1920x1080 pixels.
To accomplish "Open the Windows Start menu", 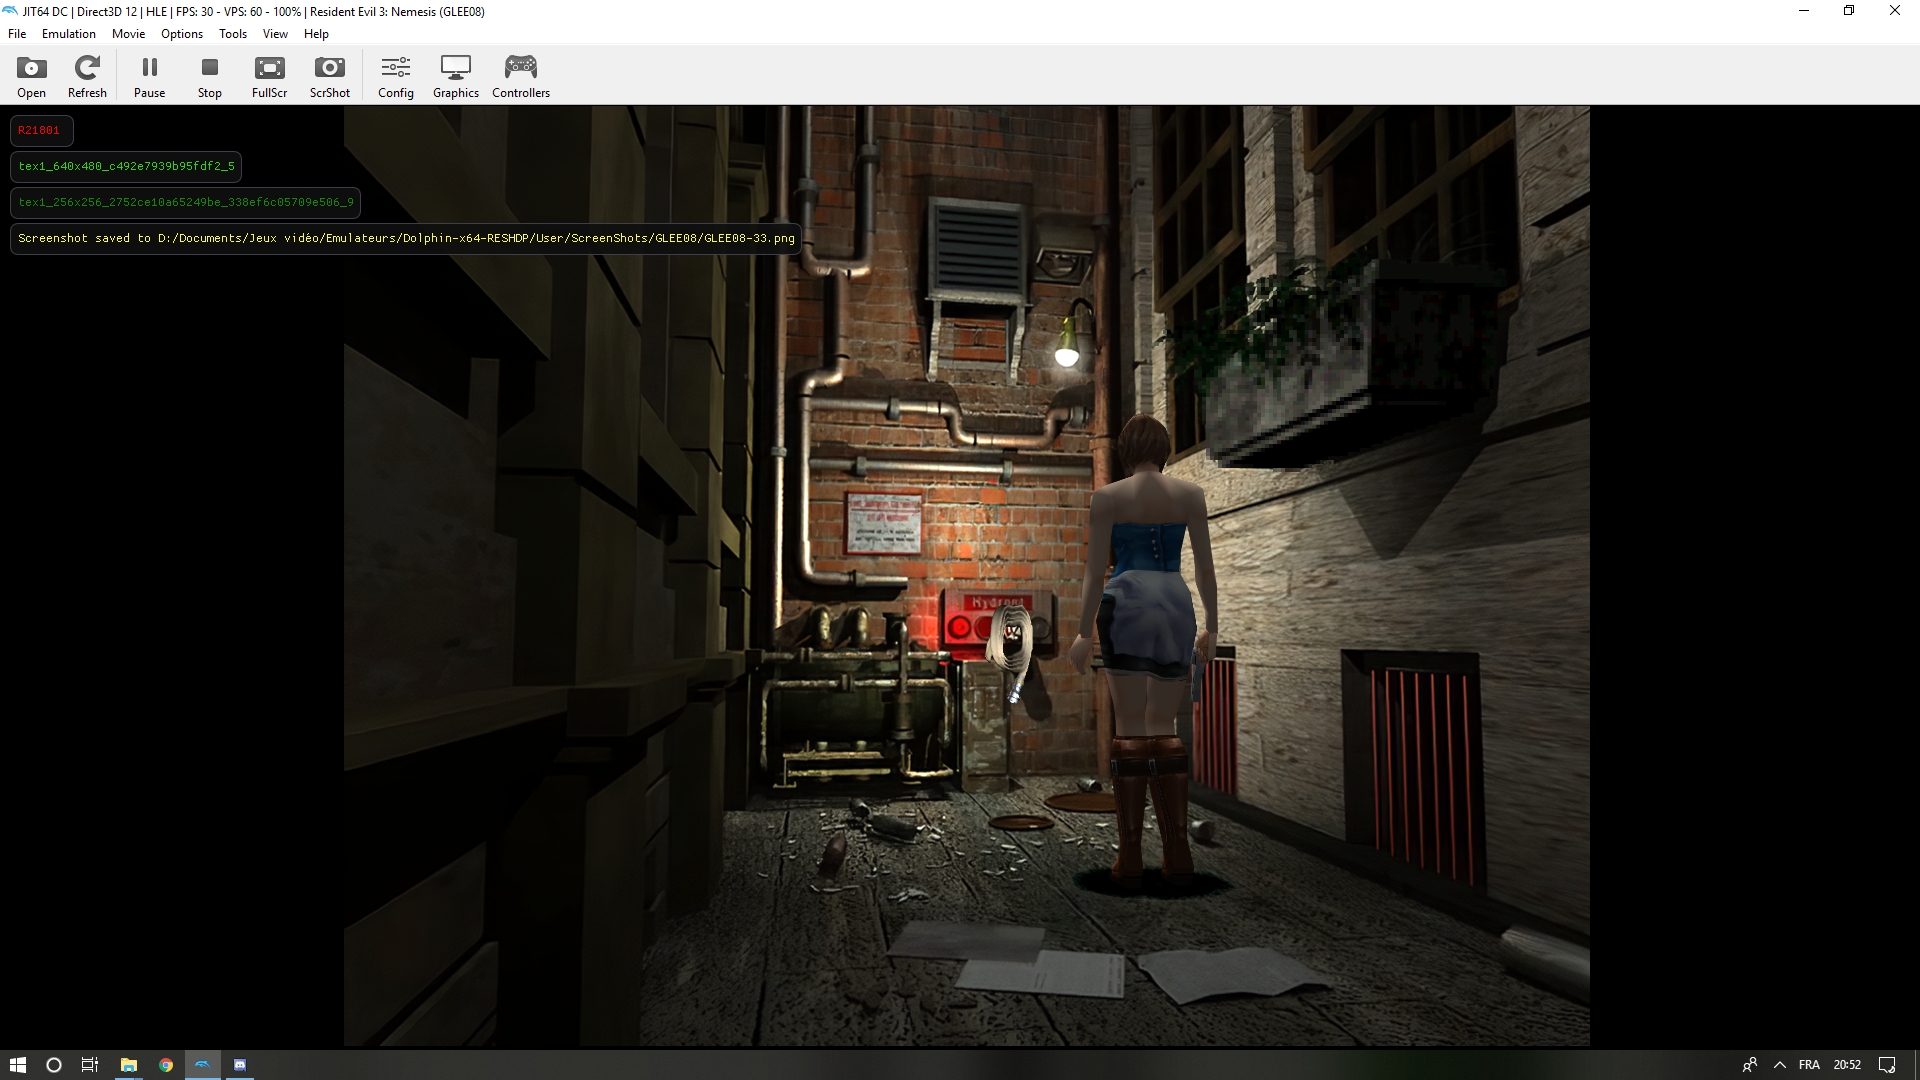I will coord(17,1065).
